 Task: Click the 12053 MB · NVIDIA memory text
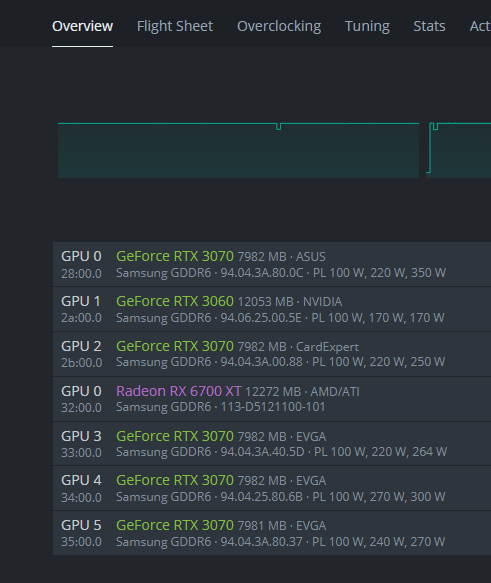pyautogui.click(x=290, y=302)
